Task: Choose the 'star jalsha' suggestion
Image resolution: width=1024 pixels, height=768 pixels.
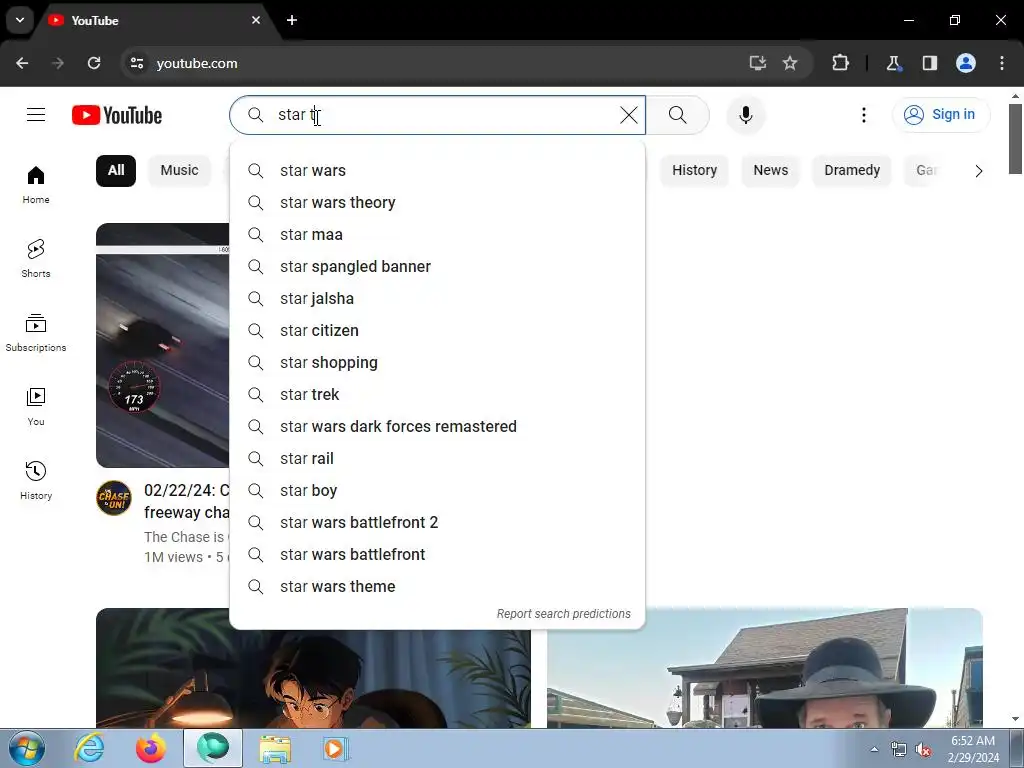Action: coord(437,298)
